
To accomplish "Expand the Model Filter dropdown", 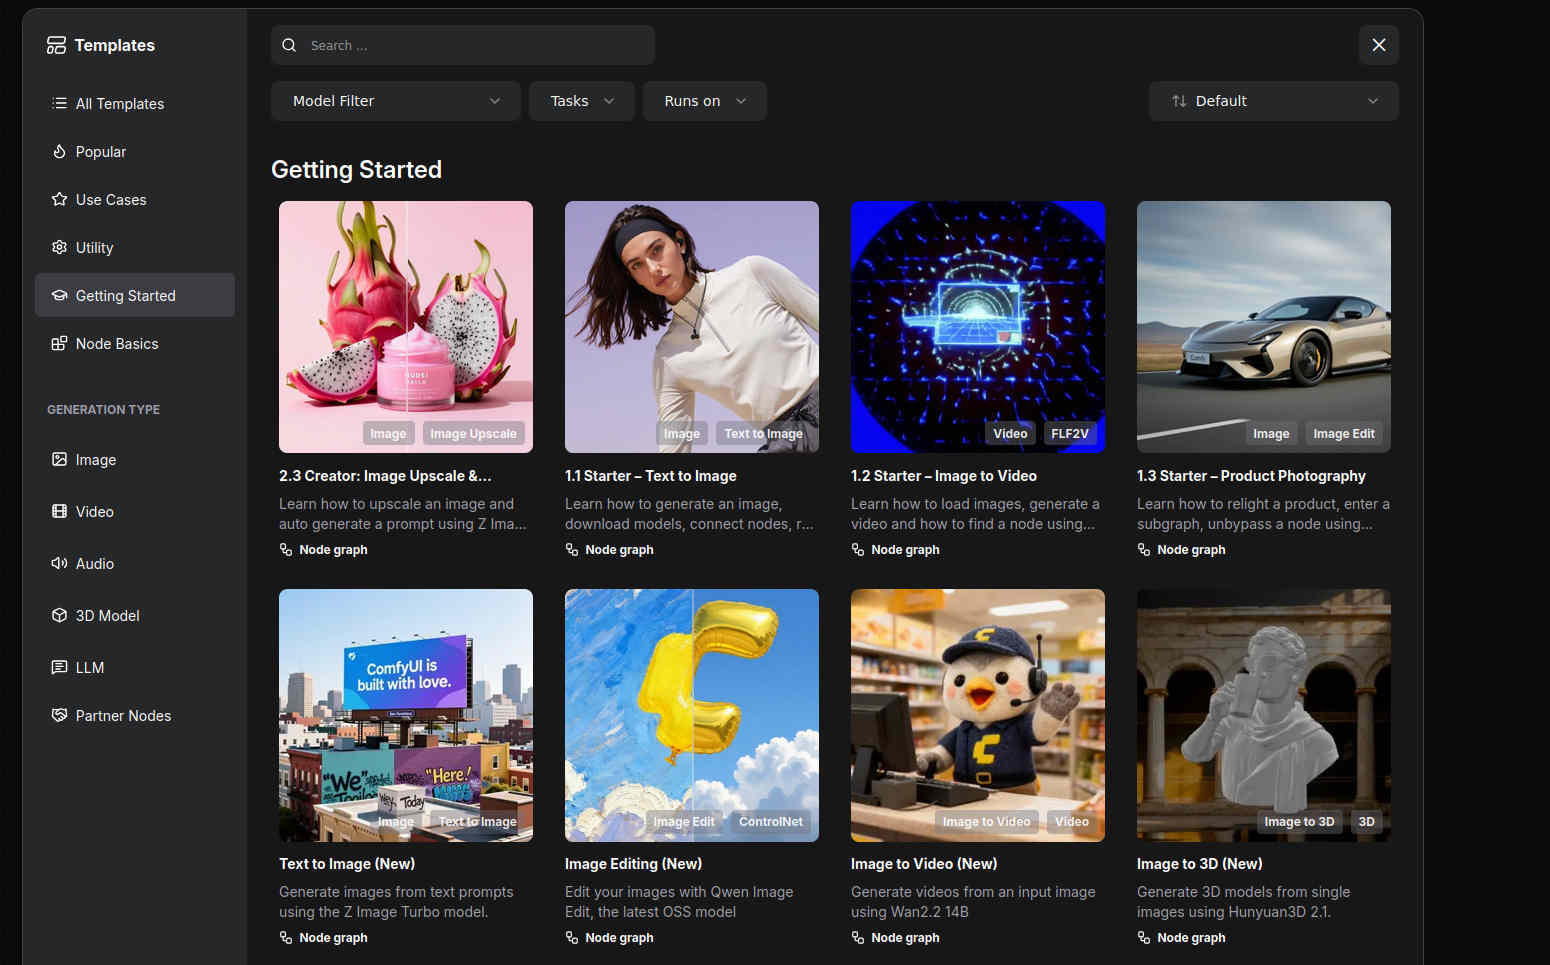I will (395, 101).
